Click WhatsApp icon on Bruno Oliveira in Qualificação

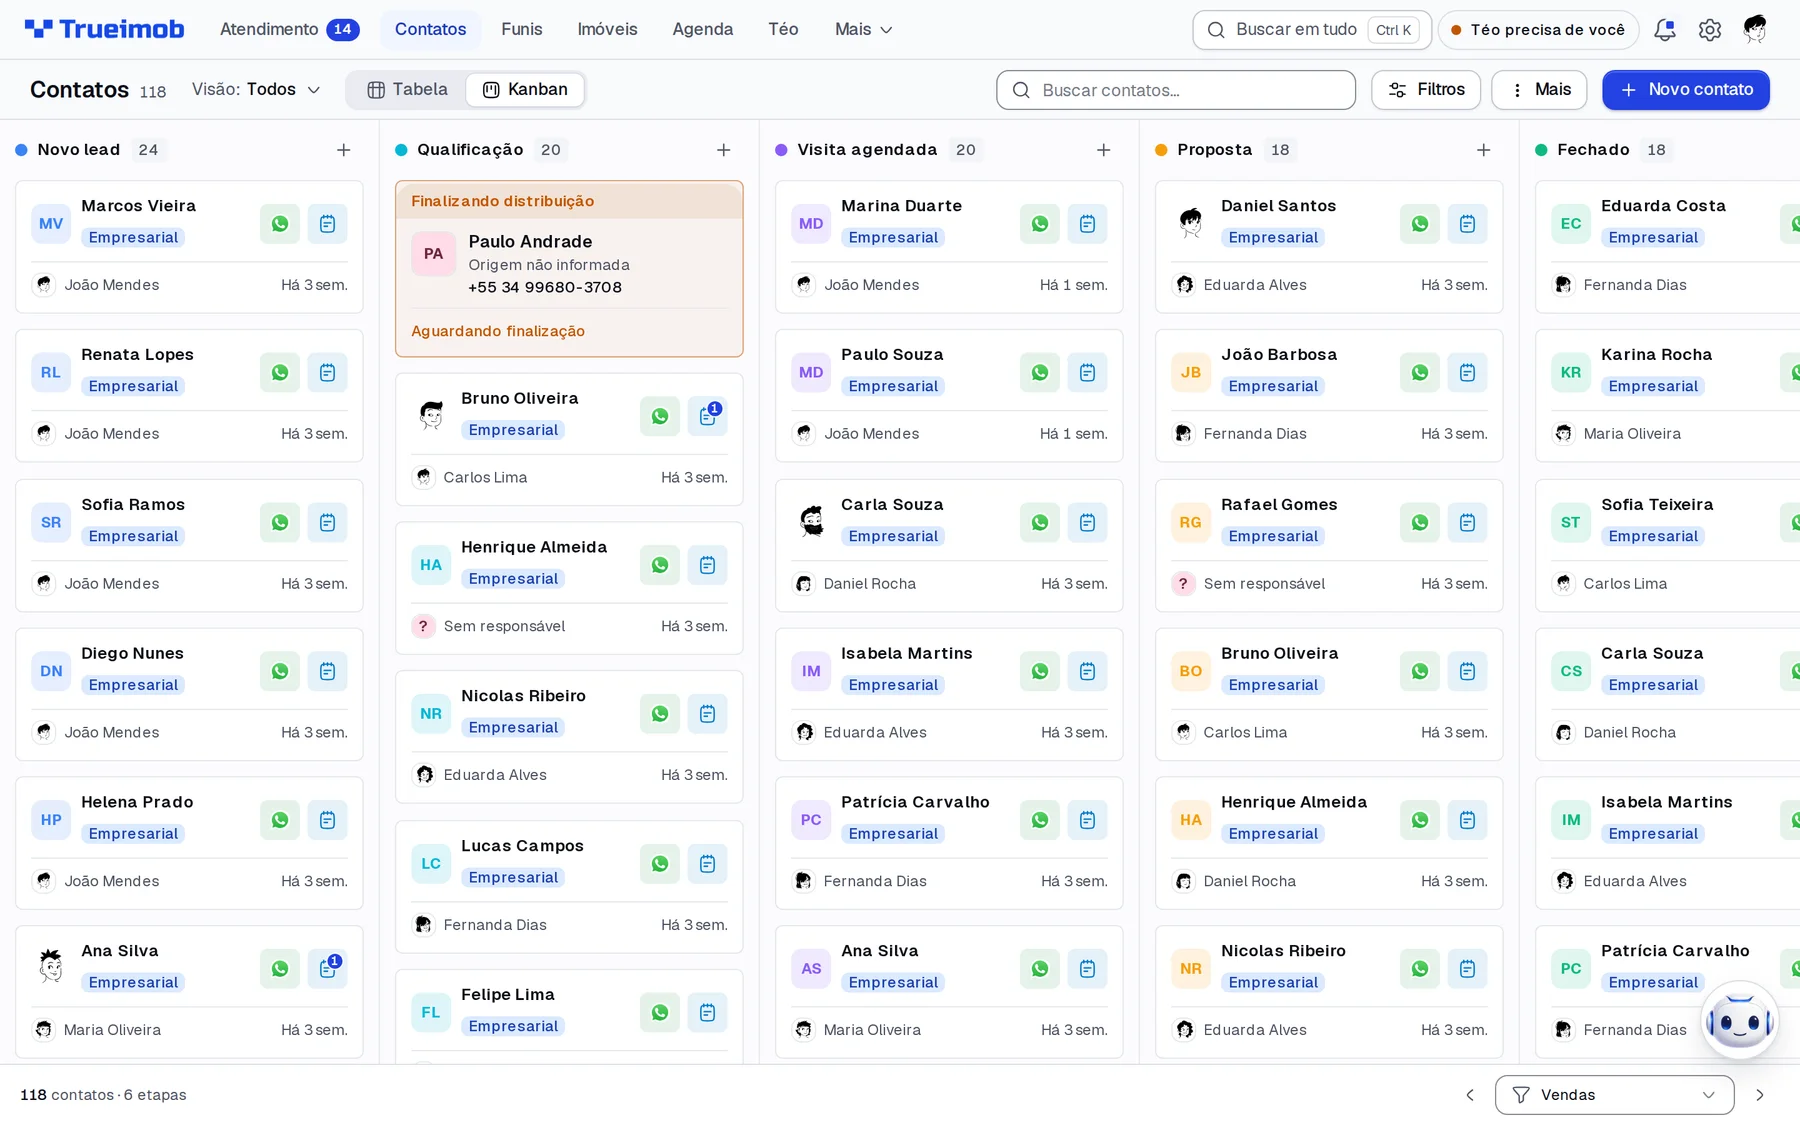(x=660, y=417)
